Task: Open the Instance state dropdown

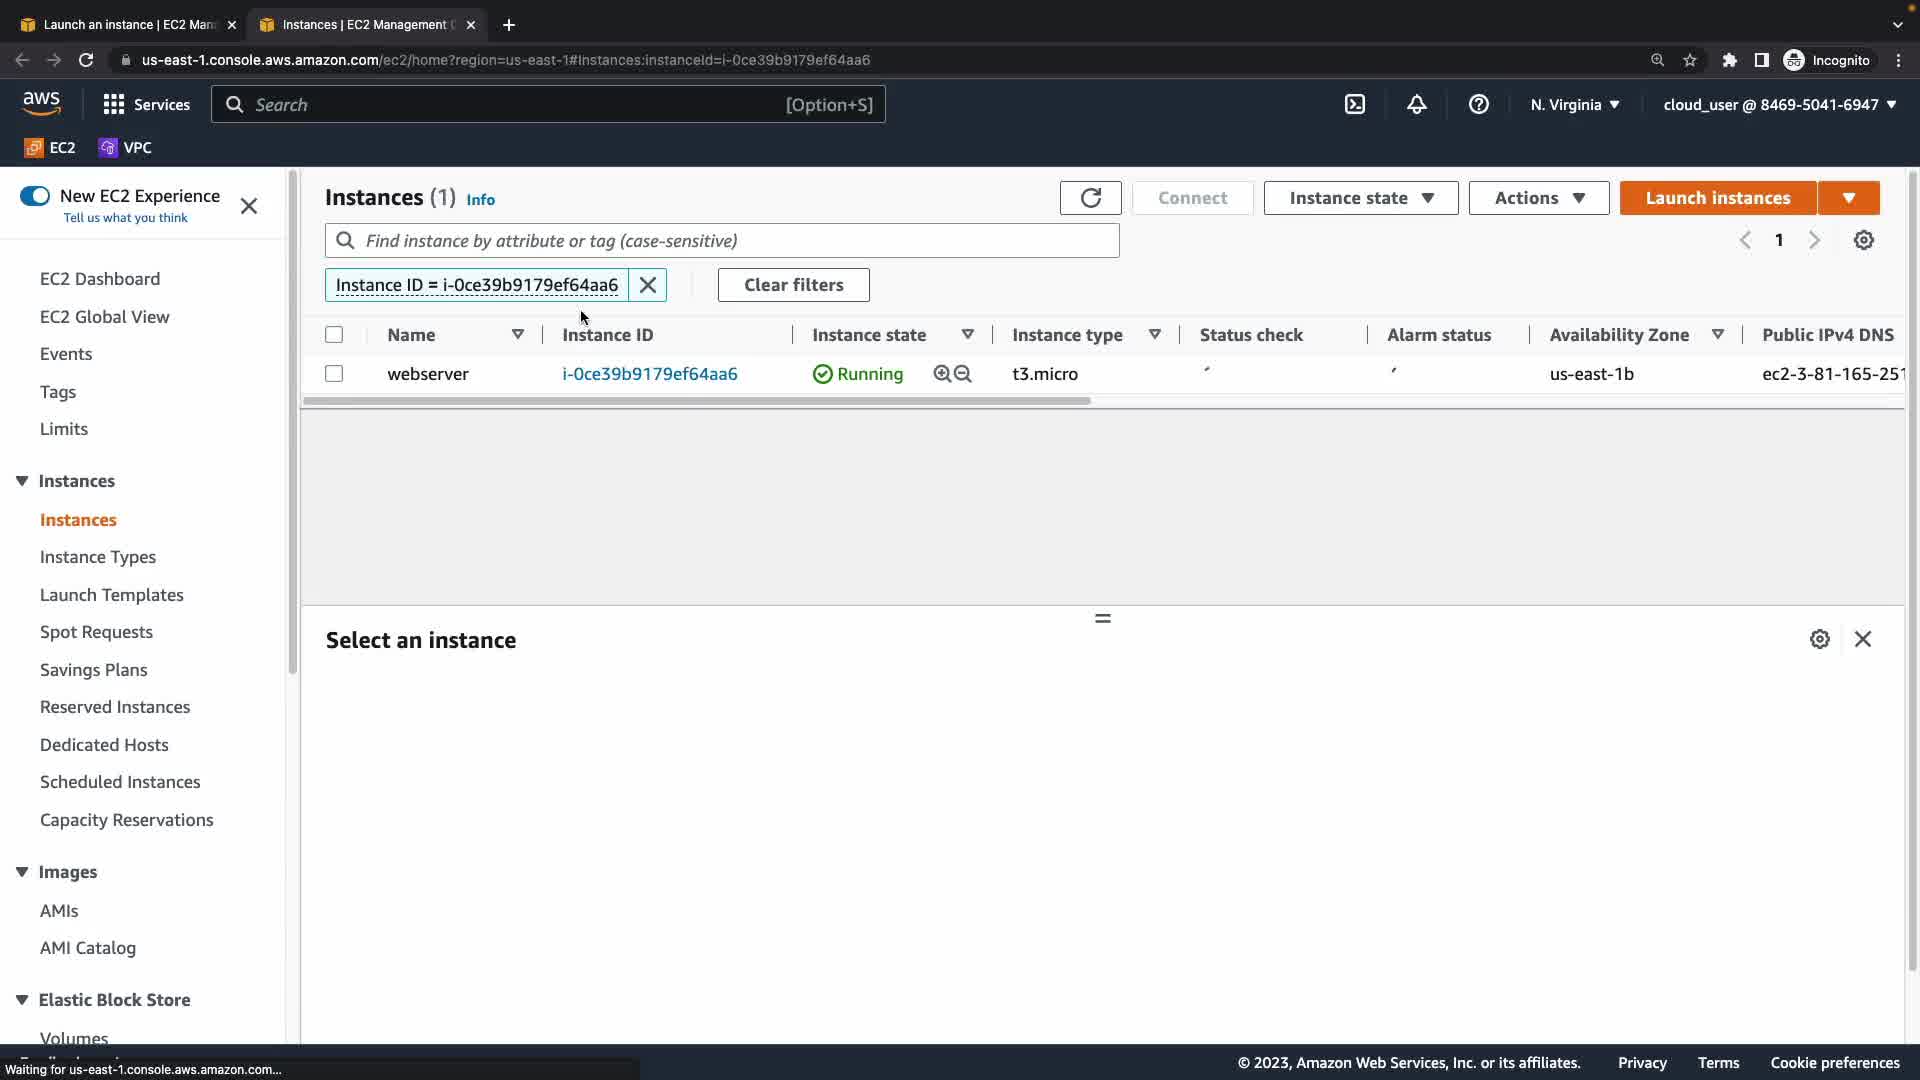Action: (x=1360, y=198)
